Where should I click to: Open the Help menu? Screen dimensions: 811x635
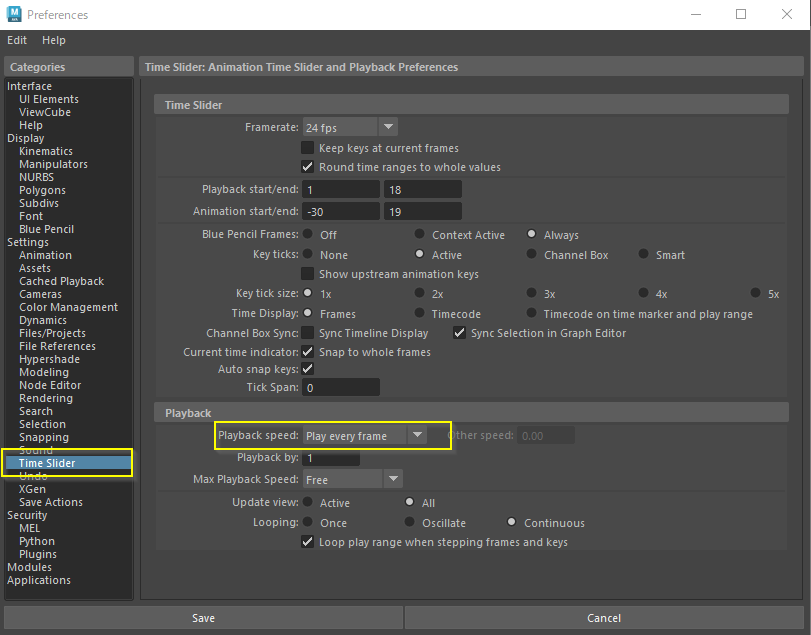[54, 40]
